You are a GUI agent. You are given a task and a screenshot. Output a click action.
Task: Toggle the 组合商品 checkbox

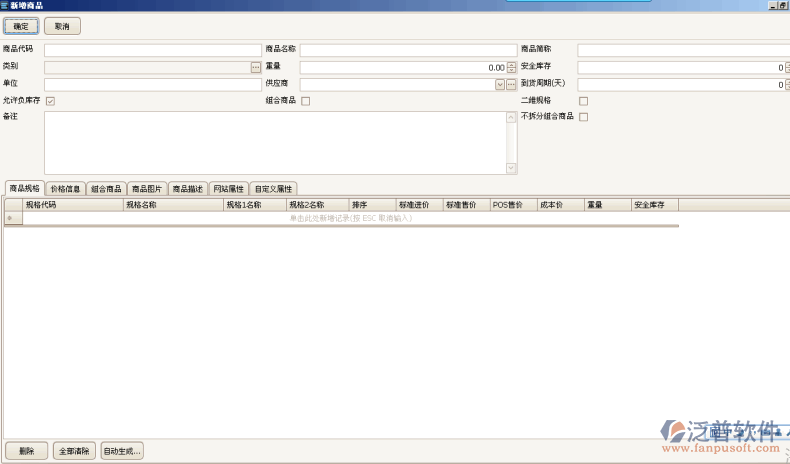pyautogui.click(x=305, y=101)
